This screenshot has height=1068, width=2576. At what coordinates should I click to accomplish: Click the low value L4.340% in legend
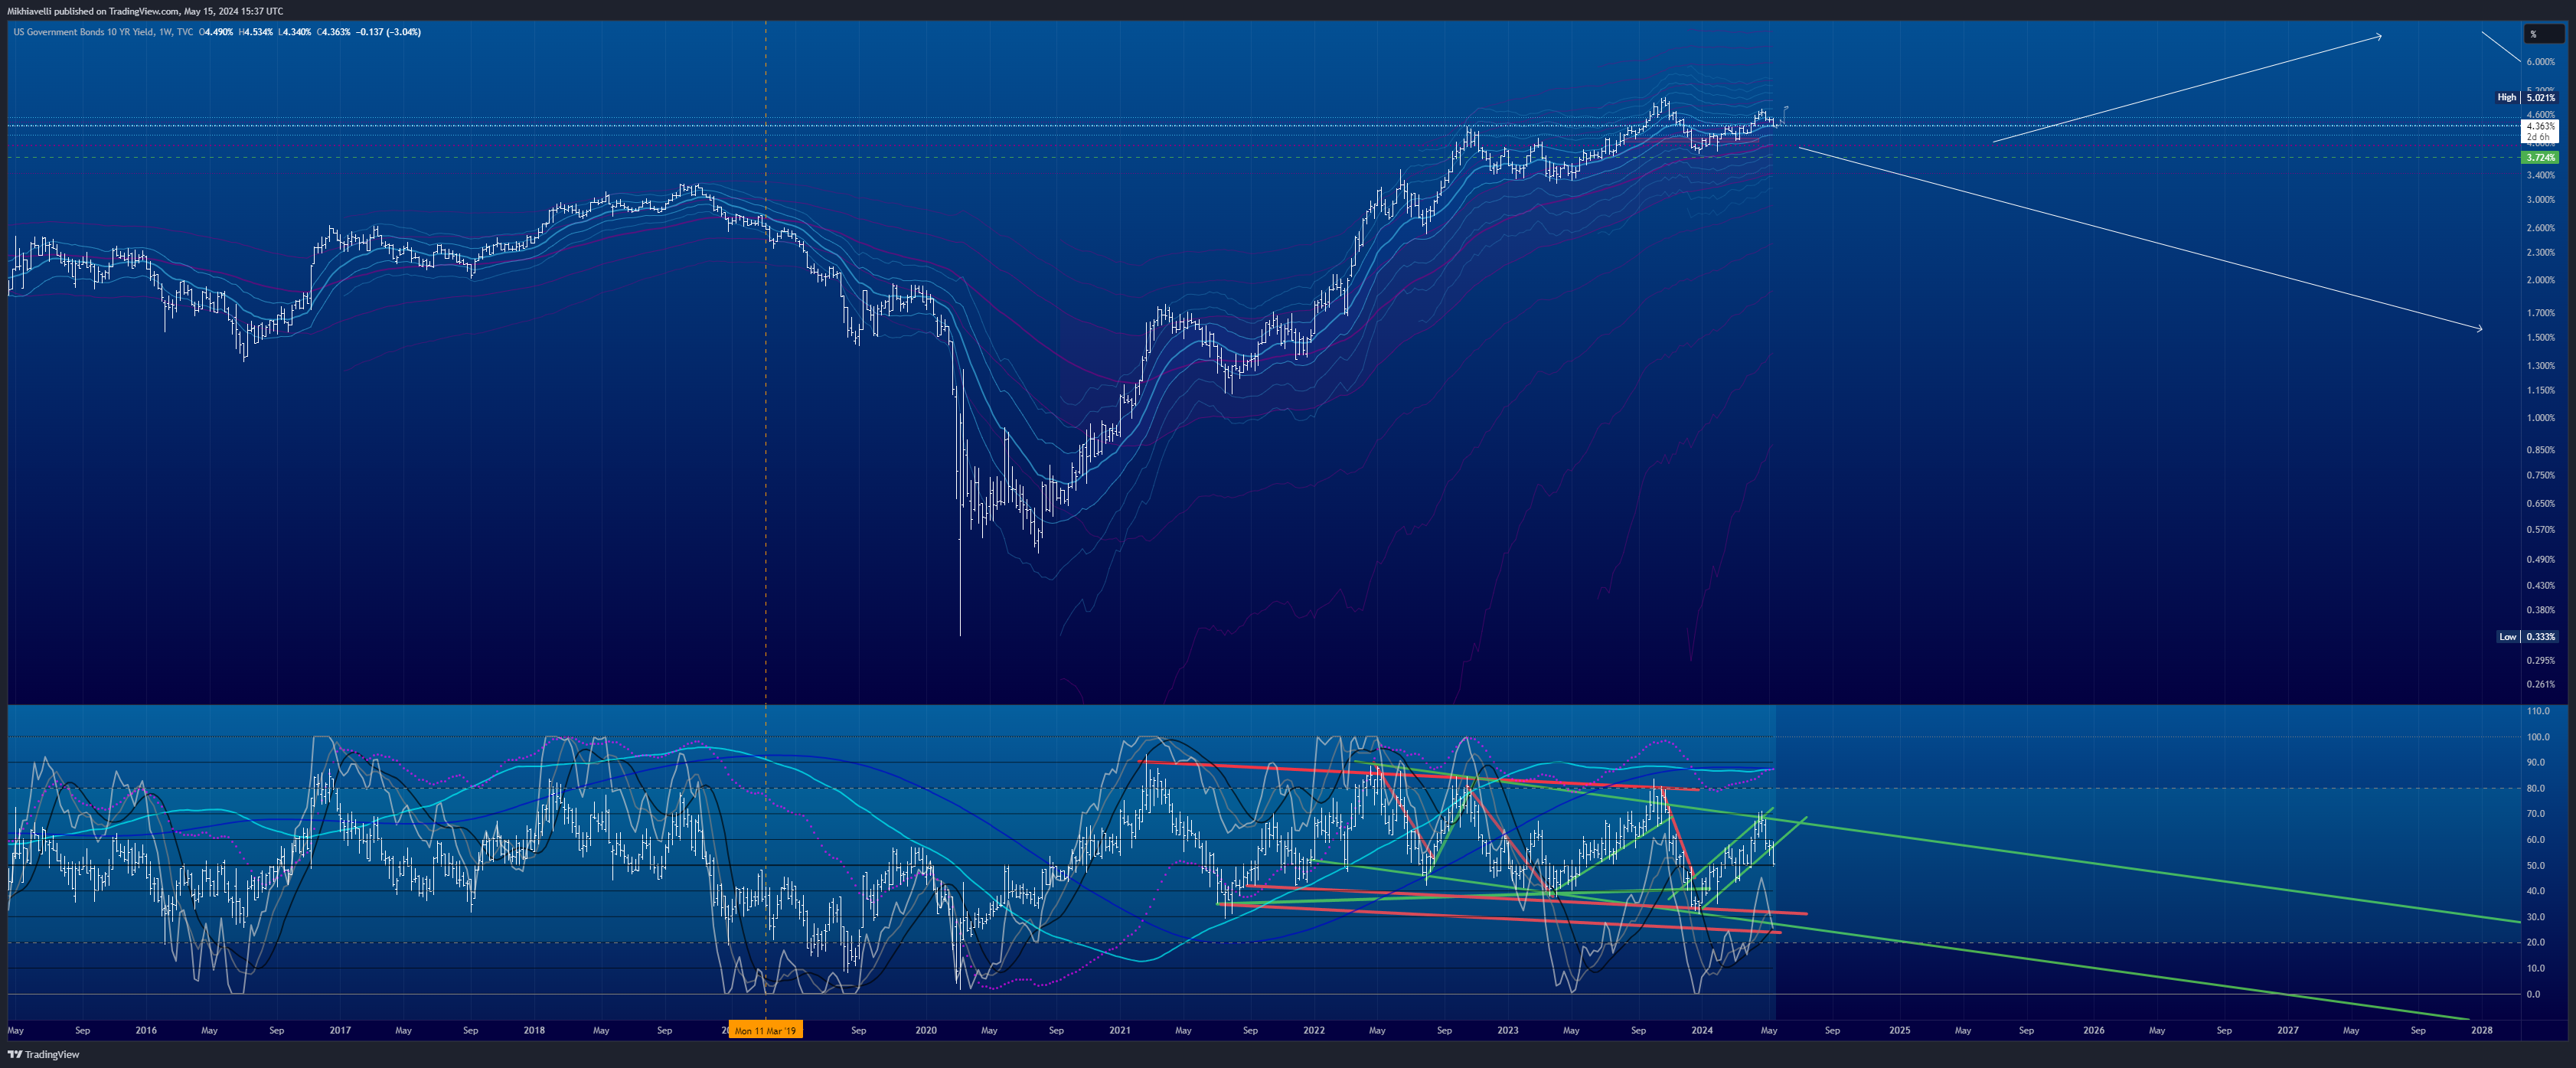click(295, 32)
